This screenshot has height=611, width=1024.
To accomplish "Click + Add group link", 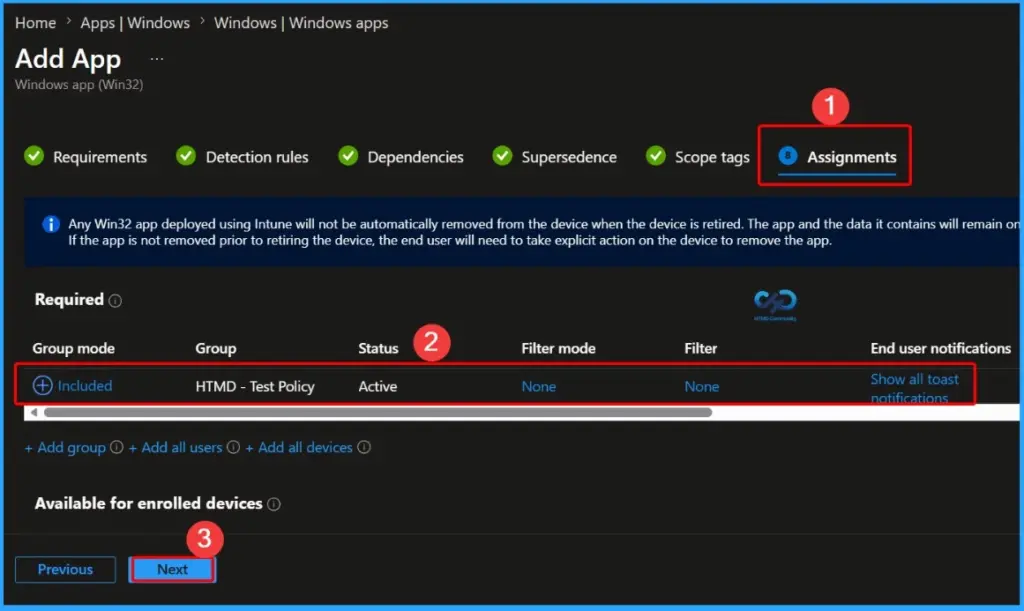I will coord(65,448).
